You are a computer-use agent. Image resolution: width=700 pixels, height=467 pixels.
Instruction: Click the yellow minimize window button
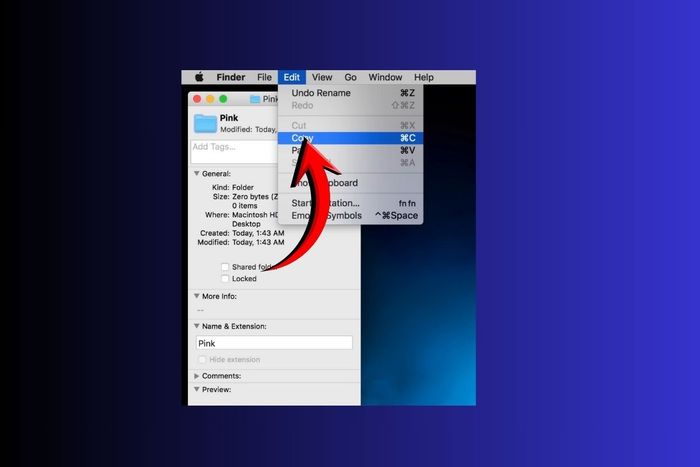coord(210,99)
